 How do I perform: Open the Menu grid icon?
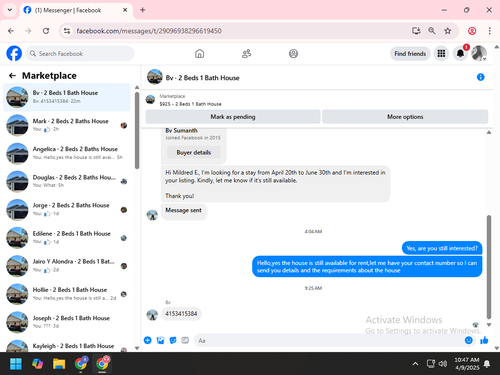441,53
